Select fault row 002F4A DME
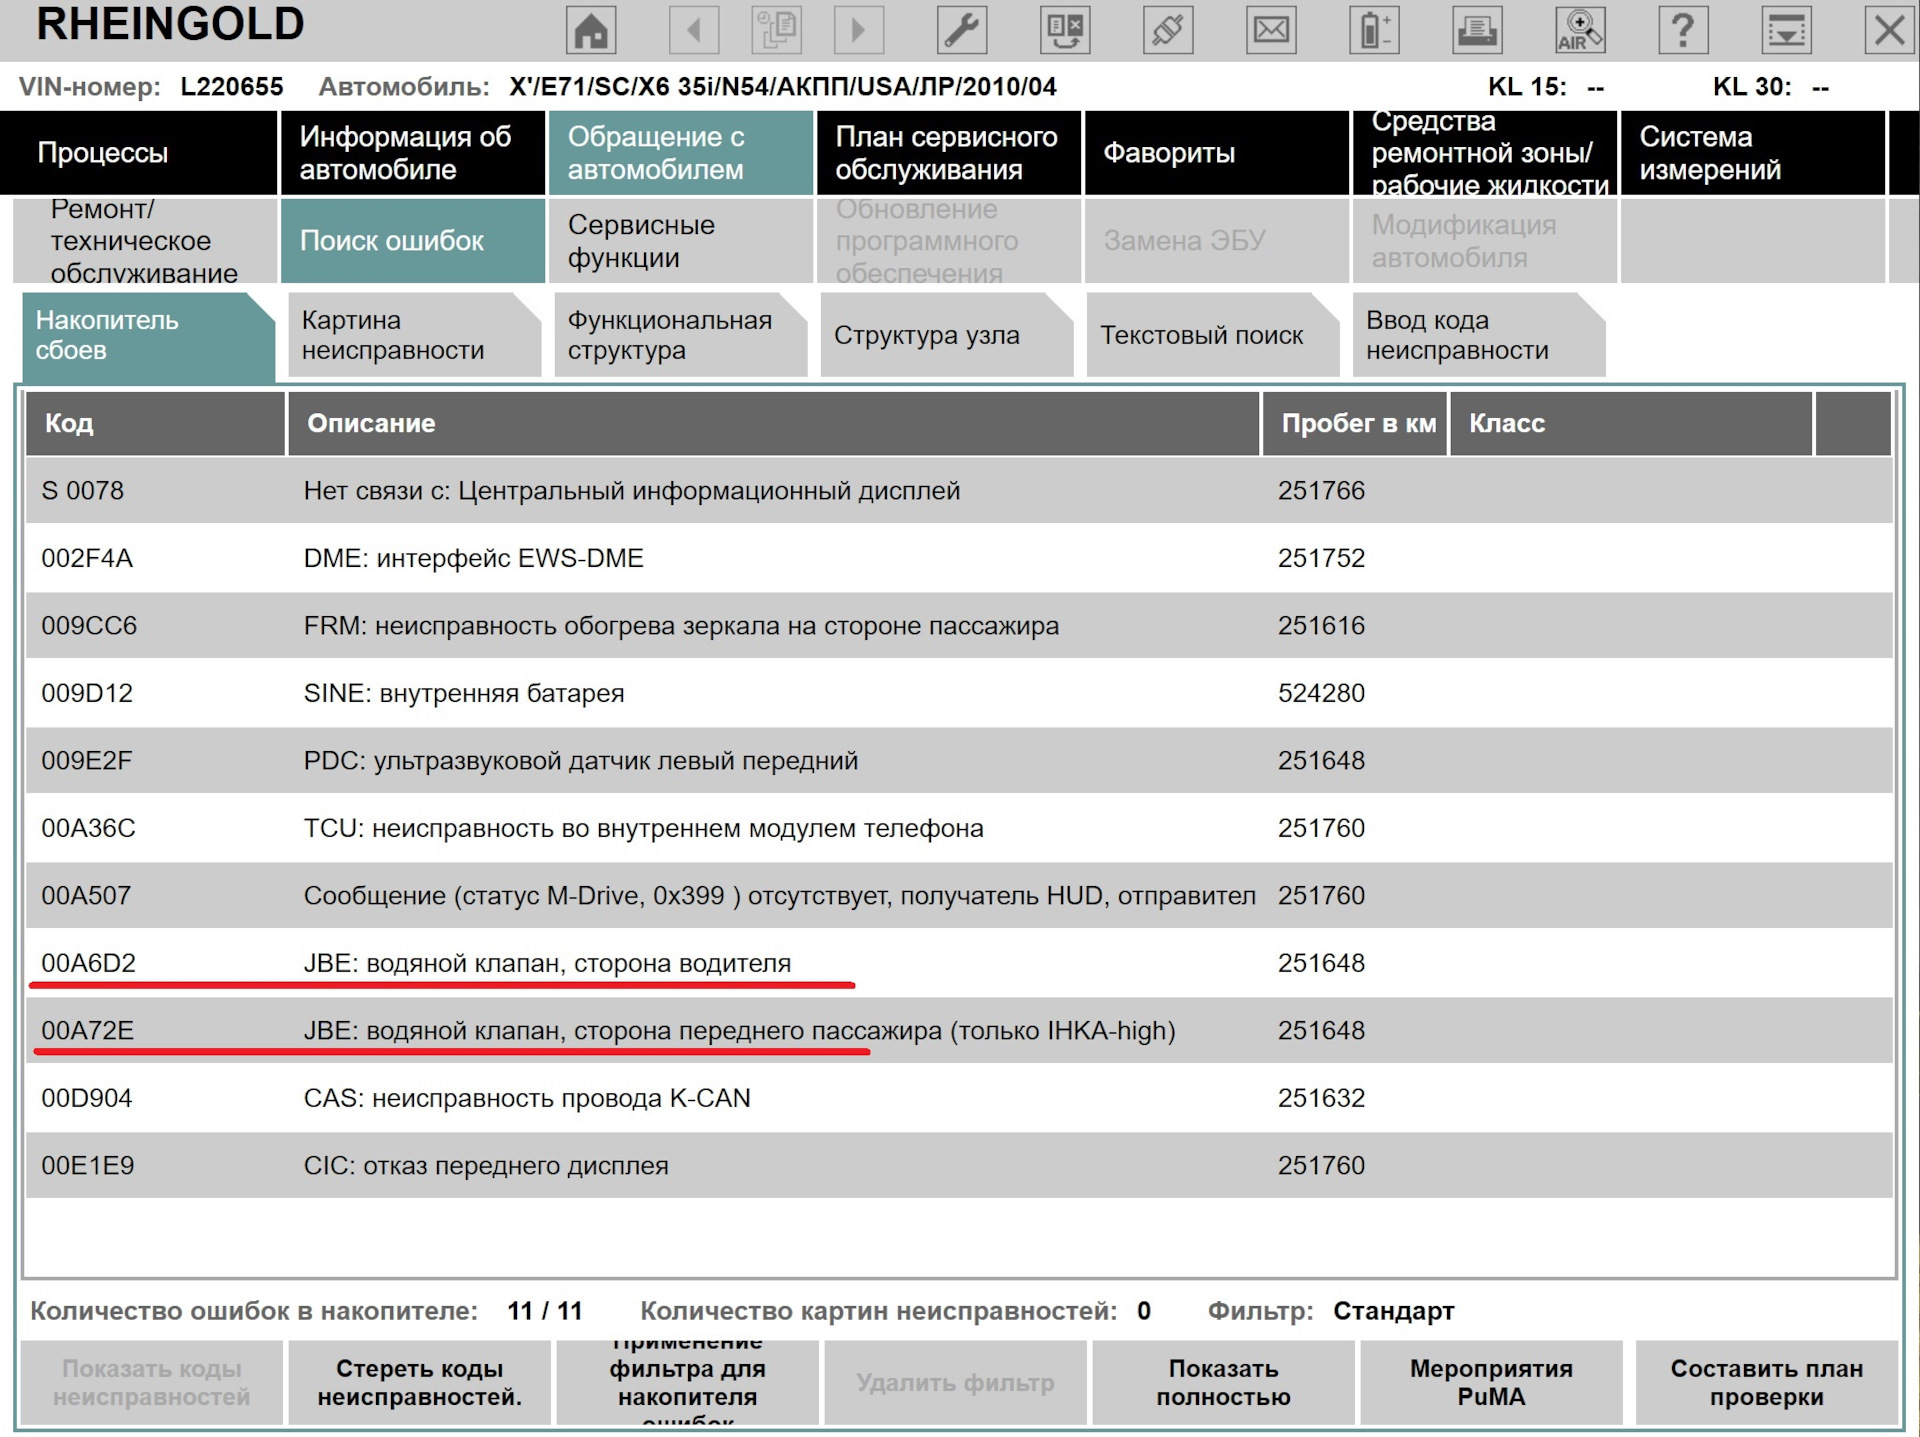Image resolution: width=1920 pixels, height=1437 pixels. pos(959,558)
